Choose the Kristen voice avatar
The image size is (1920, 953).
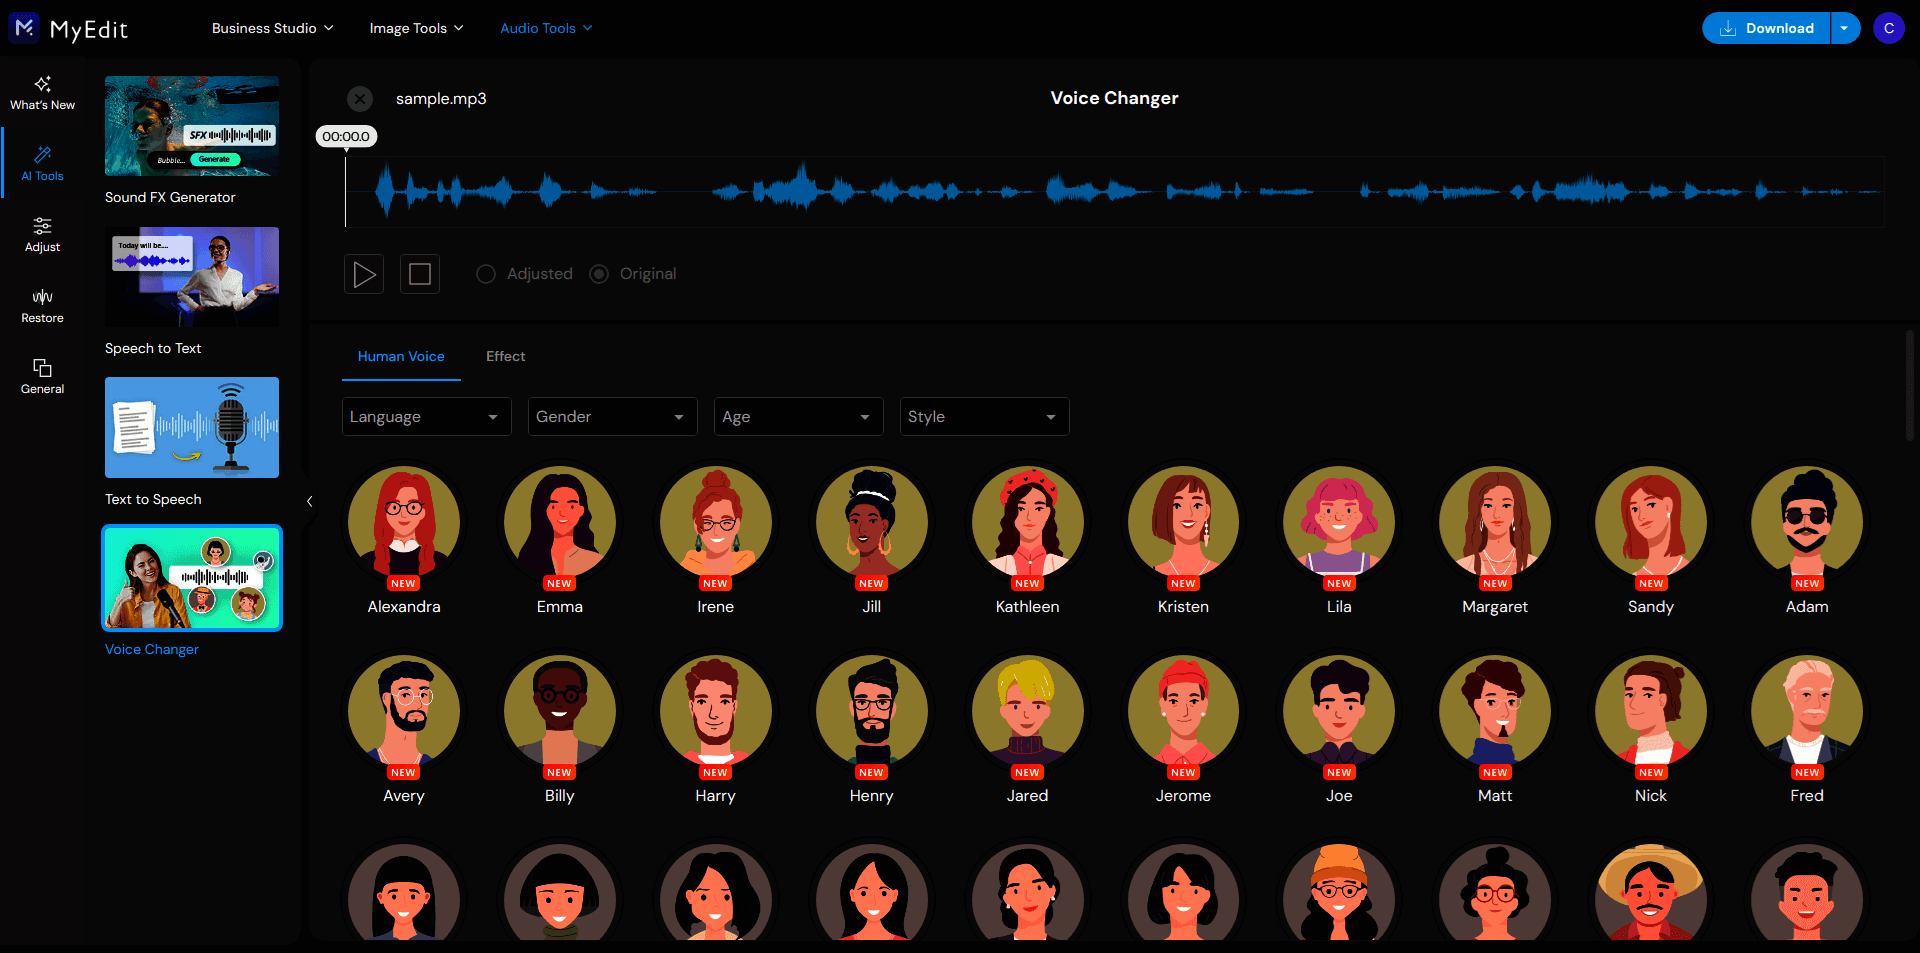[1184, 522]
